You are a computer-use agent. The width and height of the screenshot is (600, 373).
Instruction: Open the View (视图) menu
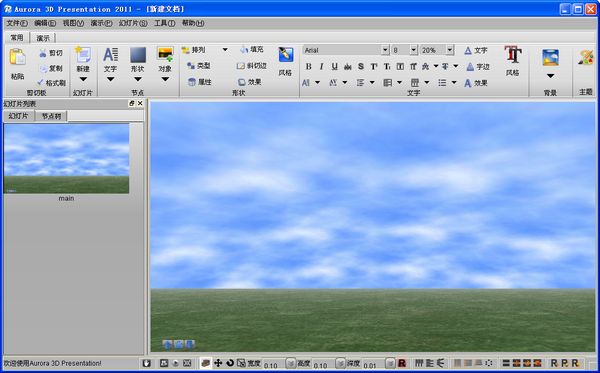pyautogui.click(x=73, y=23)
